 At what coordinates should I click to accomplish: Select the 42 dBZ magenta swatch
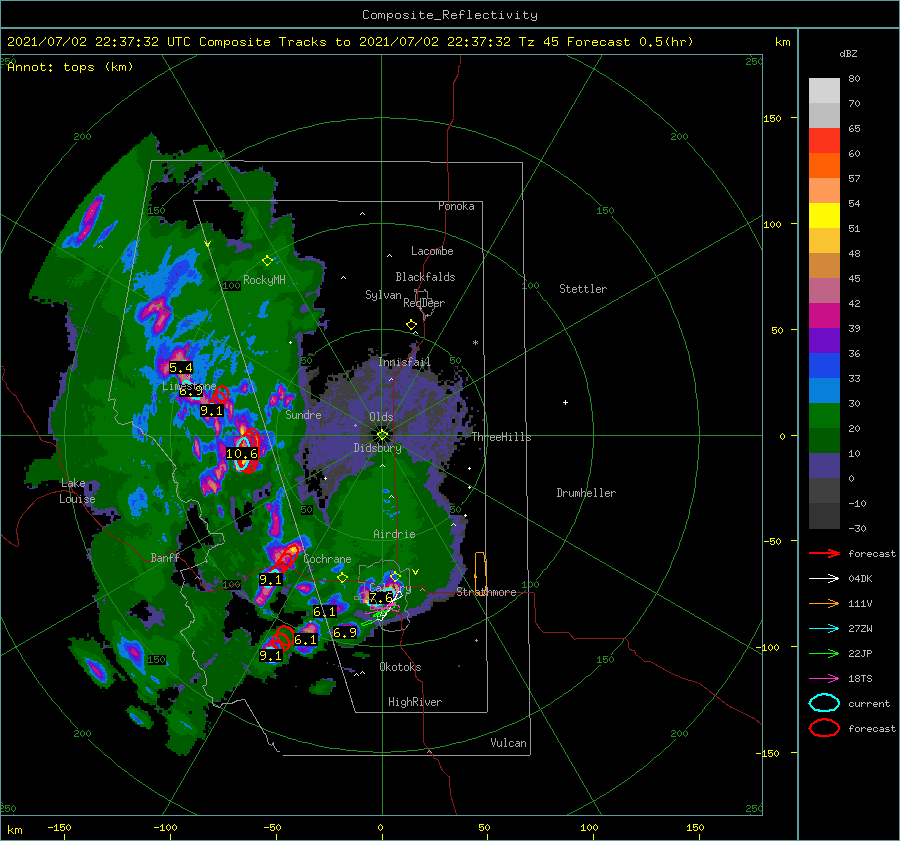coord(824,315)
